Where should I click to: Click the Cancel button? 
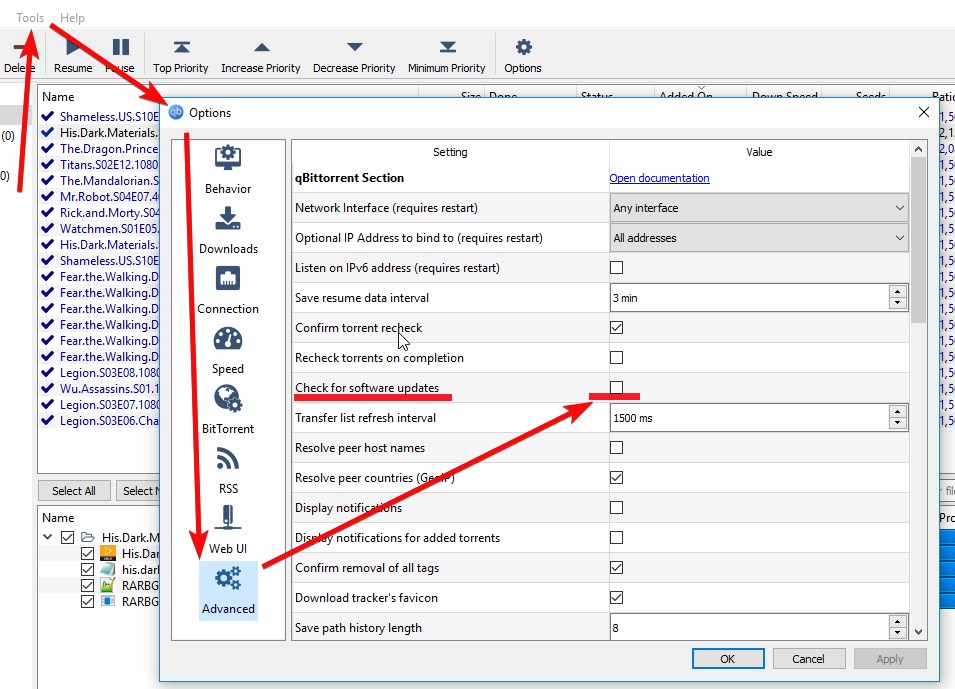click(x=808, y=659)
